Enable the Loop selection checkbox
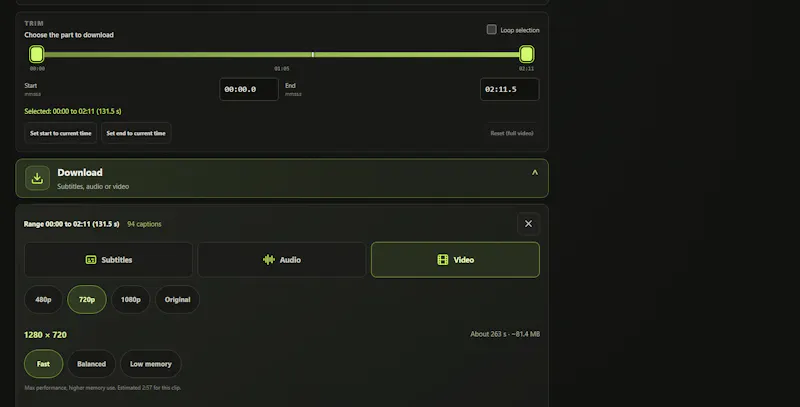Screen dimensions: 800x407 click(491, 30)
